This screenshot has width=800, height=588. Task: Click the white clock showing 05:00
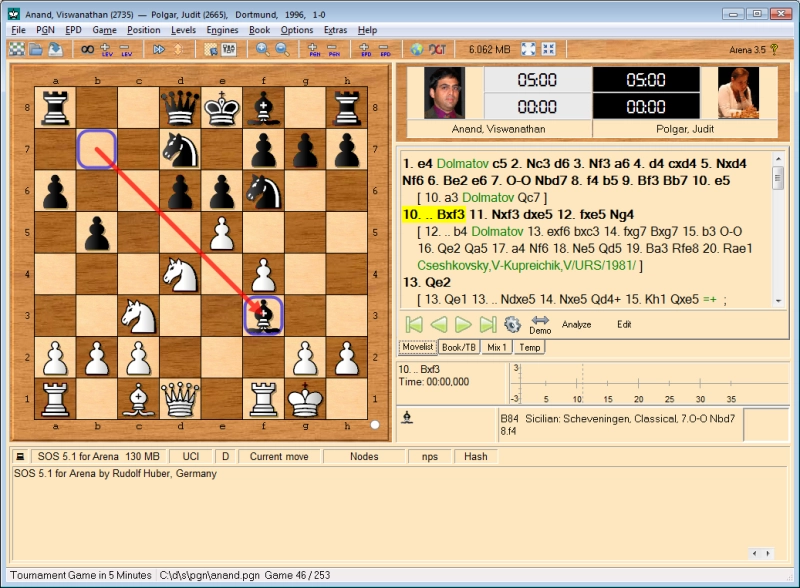point(537,80)
